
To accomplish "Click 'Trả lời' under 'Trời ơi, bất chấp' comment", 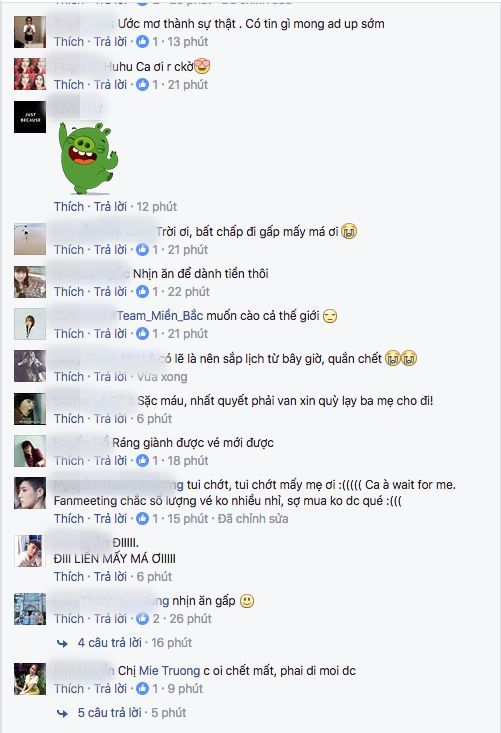I will pos(110,250).
